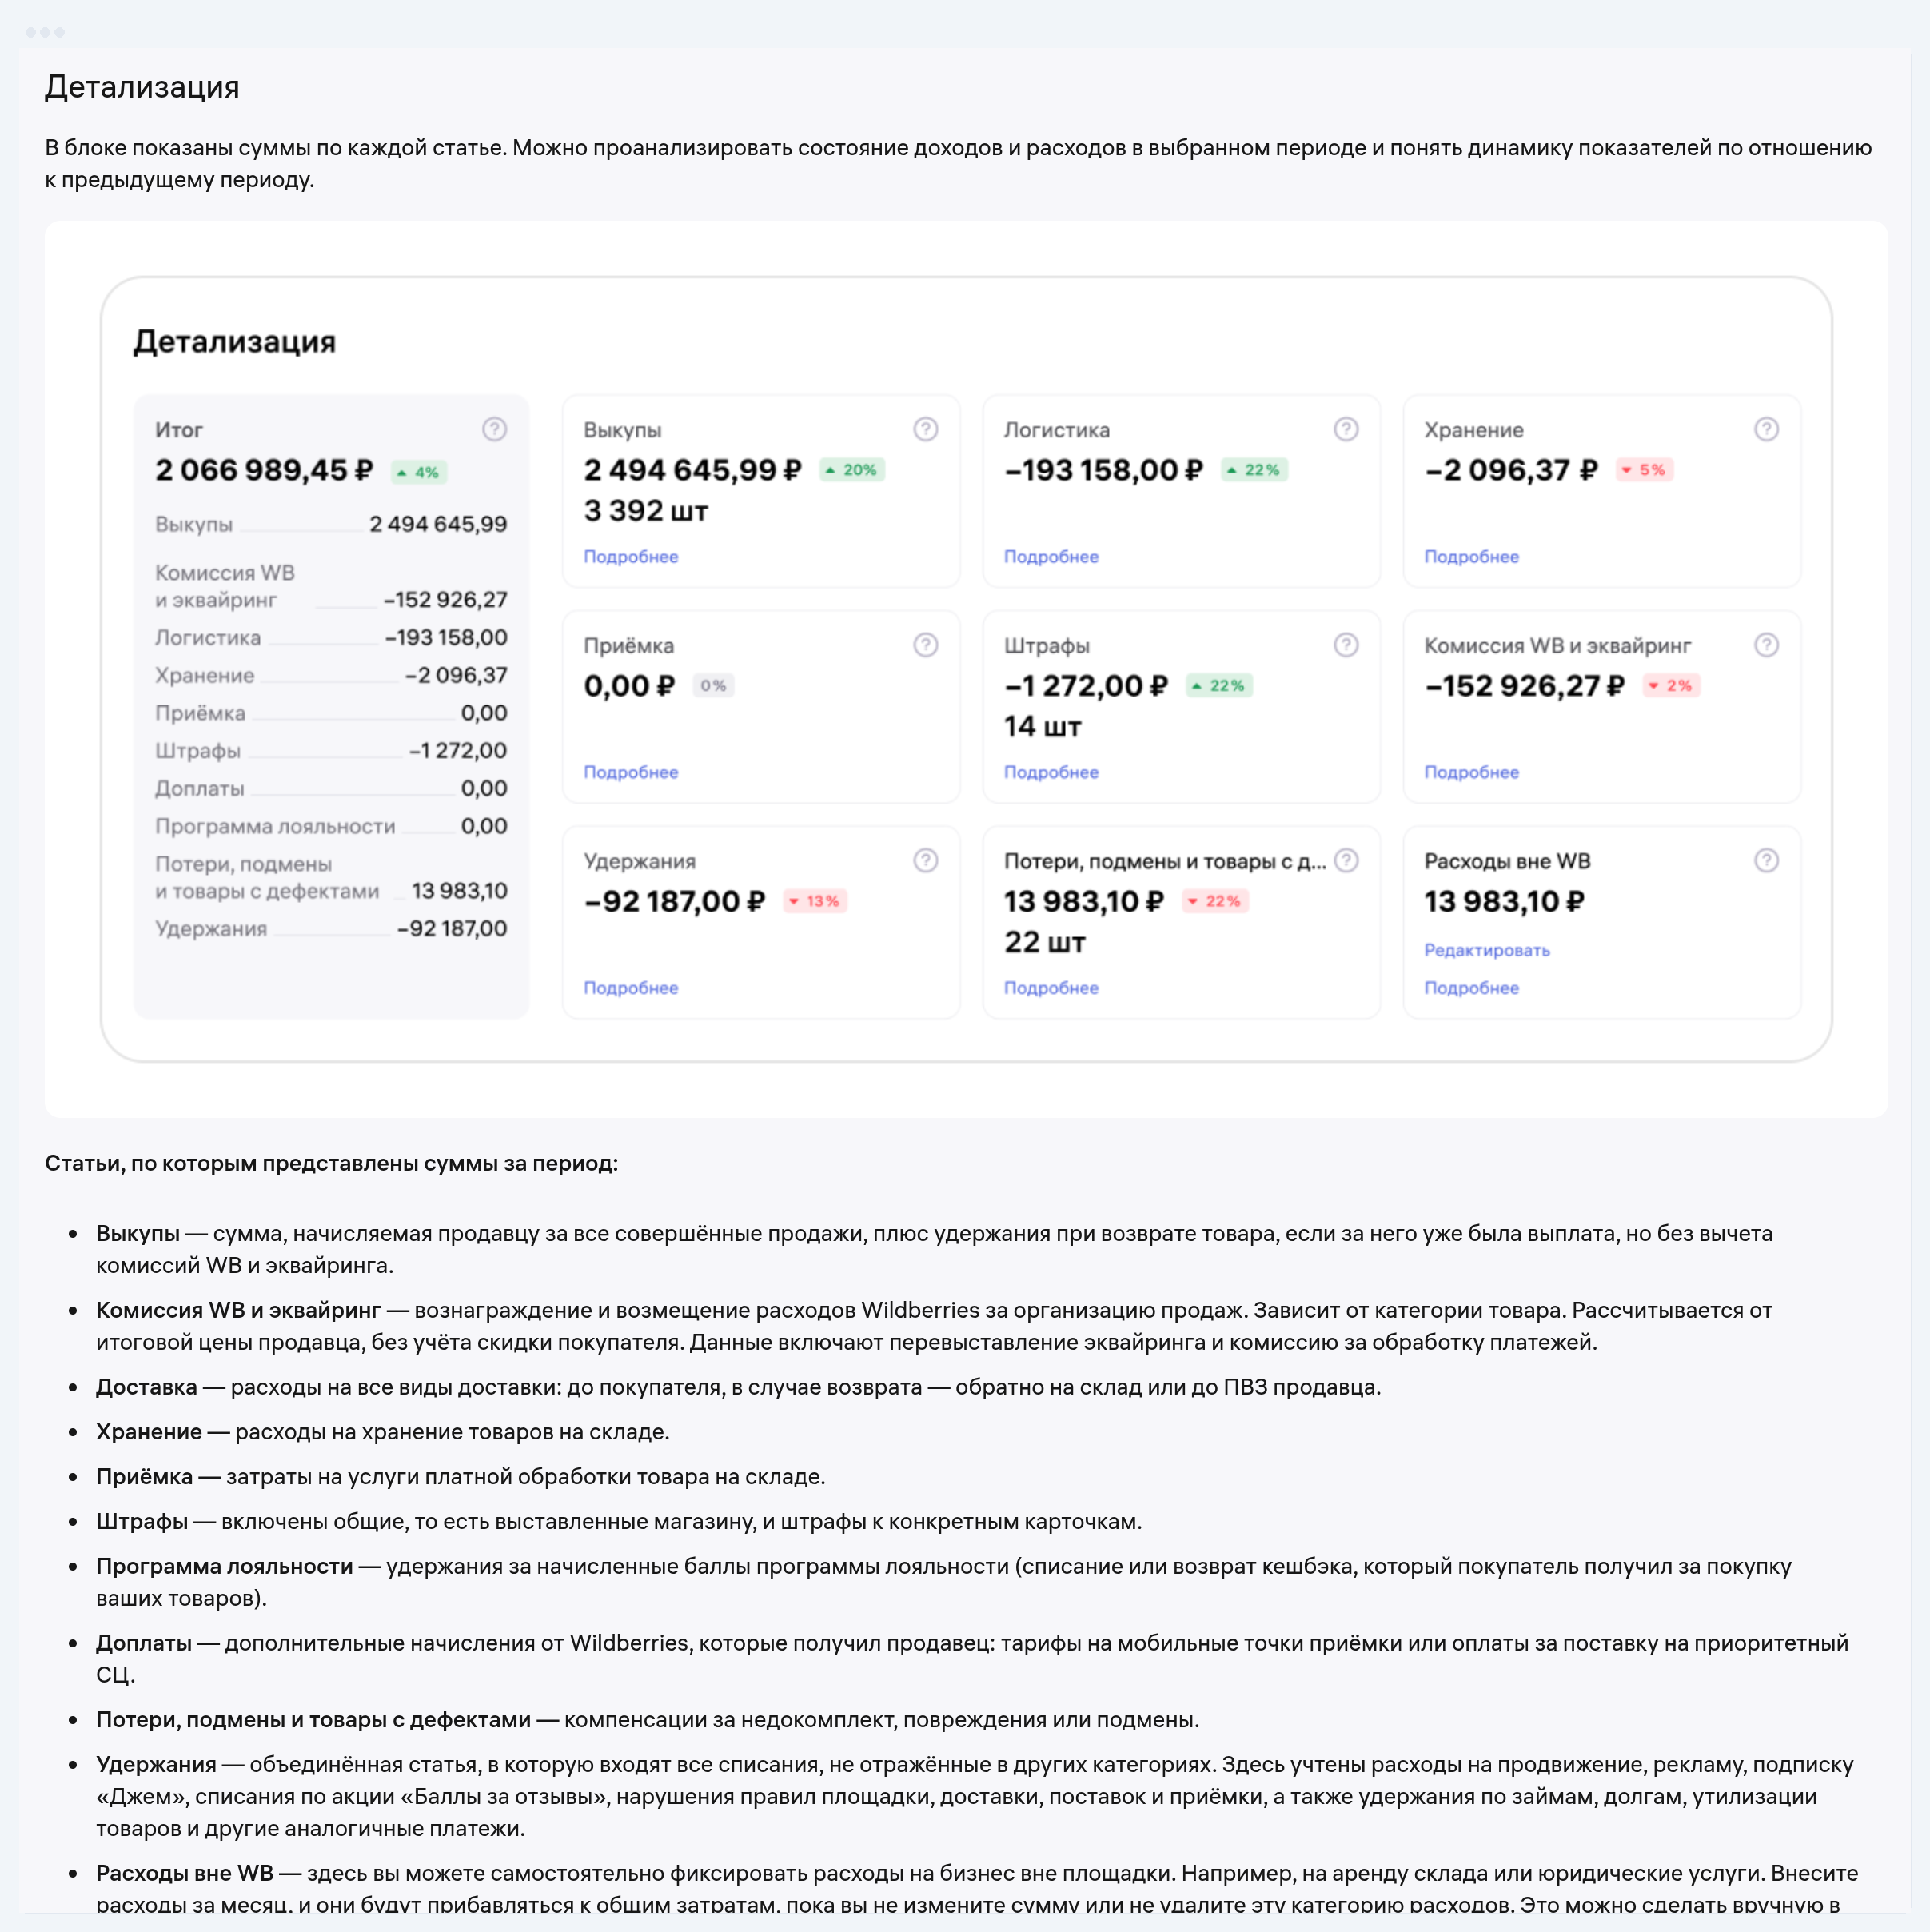The image size is (1930, 1932).
Task: Click the Программа лояльности row in Итог
Action: (331, 826)
